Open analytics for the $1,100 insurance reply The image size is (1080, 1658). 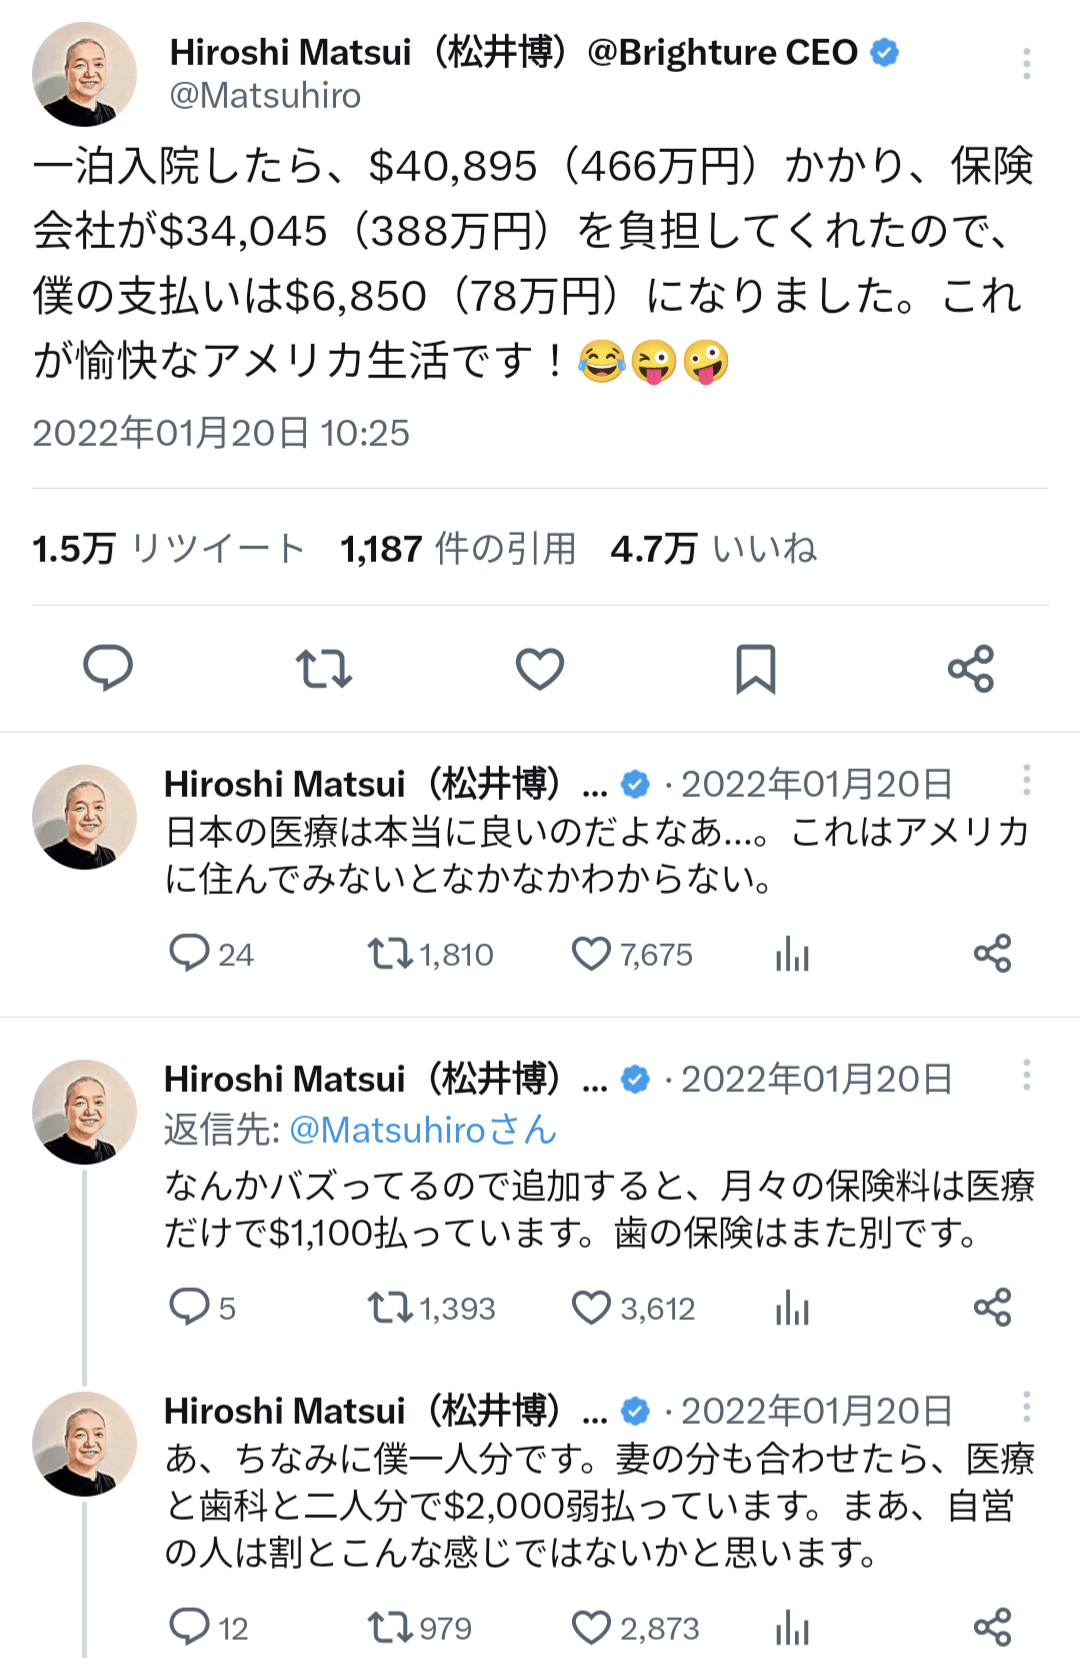click(792, 1308)
